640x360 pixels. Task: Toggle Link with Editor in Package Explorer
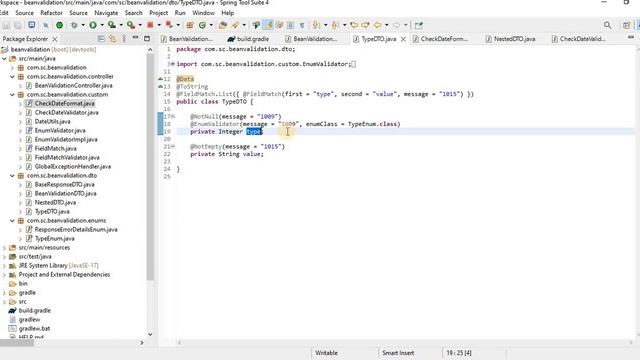[112, 39]
